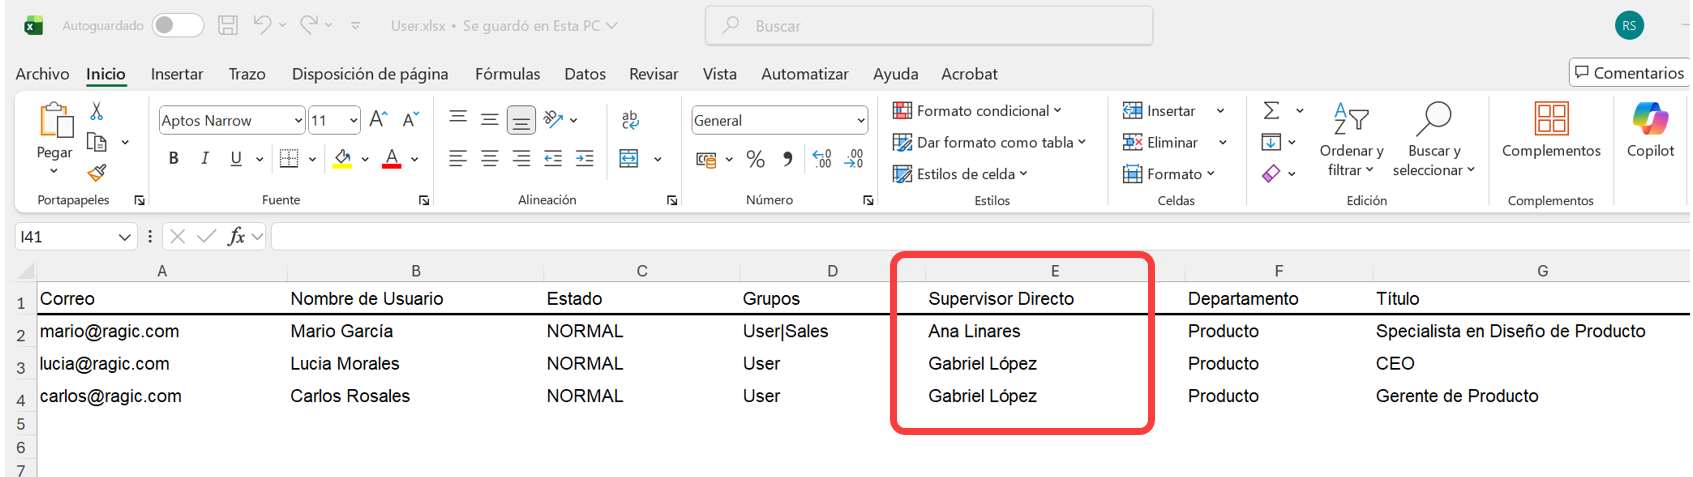Viewport: 1693px width, 477px height.
Task: Click the Comentarios button
Action: (1629, 73)
